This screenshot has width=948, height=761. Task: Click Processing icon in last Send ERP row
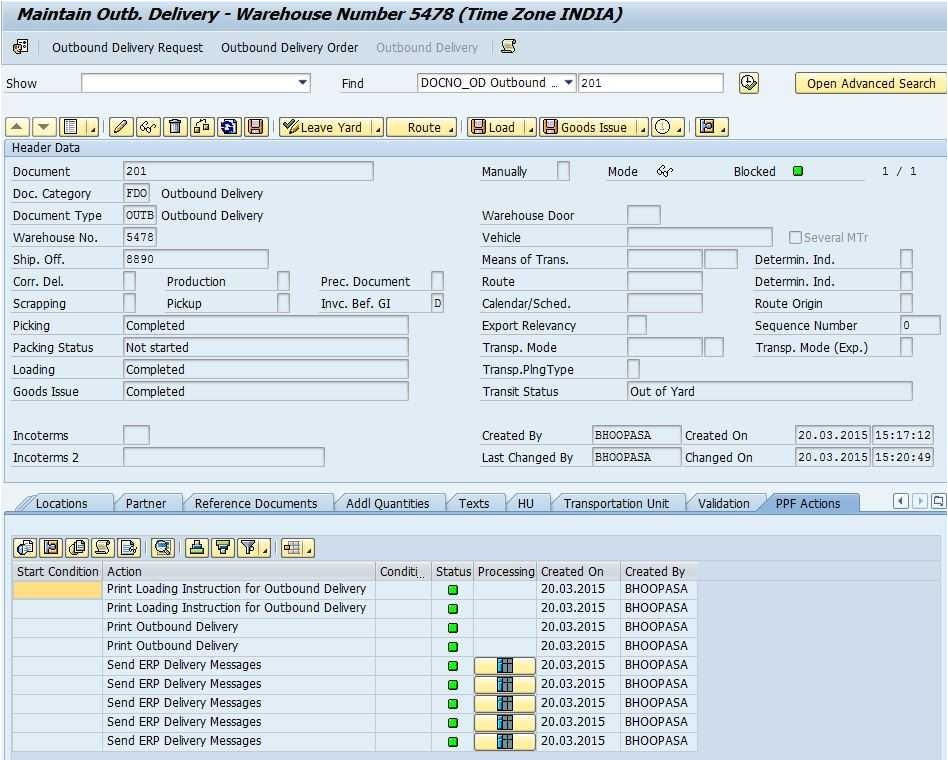click(505, 742)
